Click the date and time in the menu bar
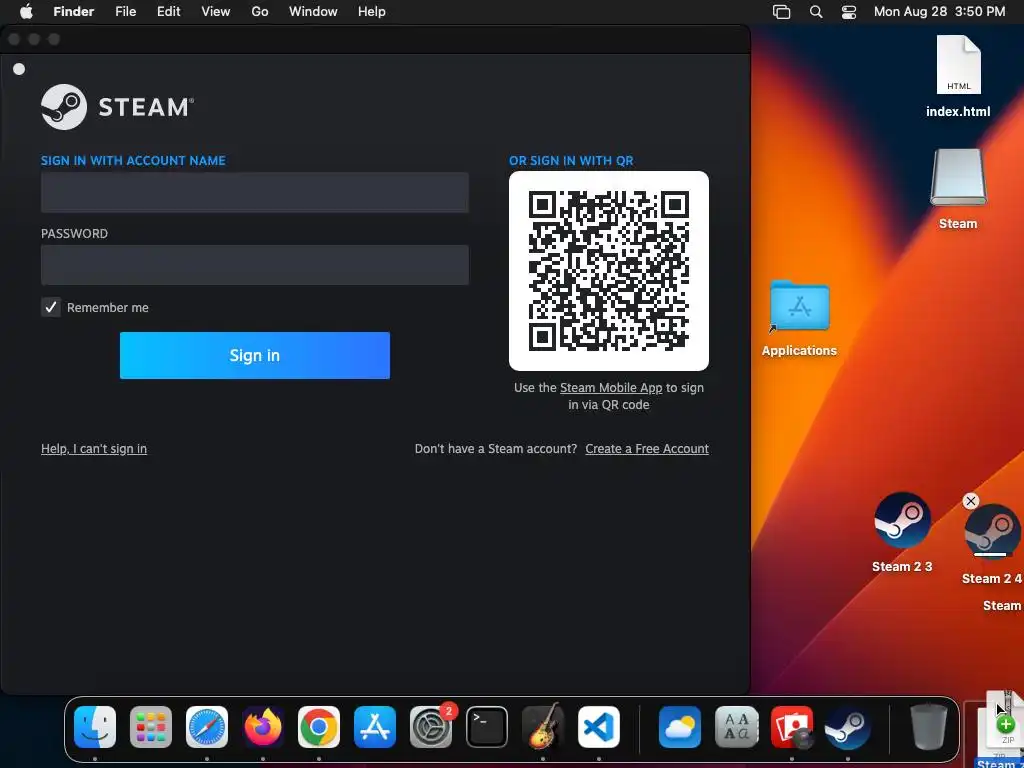 click(939, 11)
